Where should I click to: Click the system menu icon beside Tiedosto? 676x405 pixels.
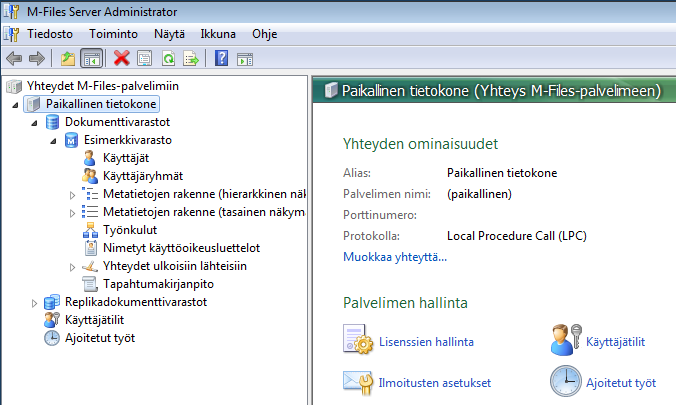(x=11, y=34)
